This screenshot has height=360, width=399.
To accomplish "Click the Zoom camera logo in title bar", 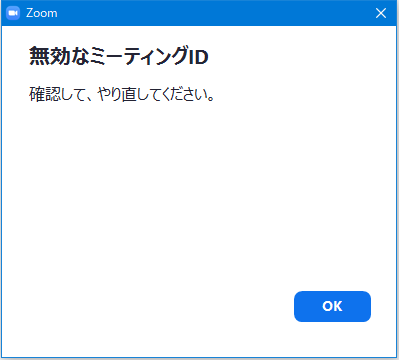I will coord(13,13).
